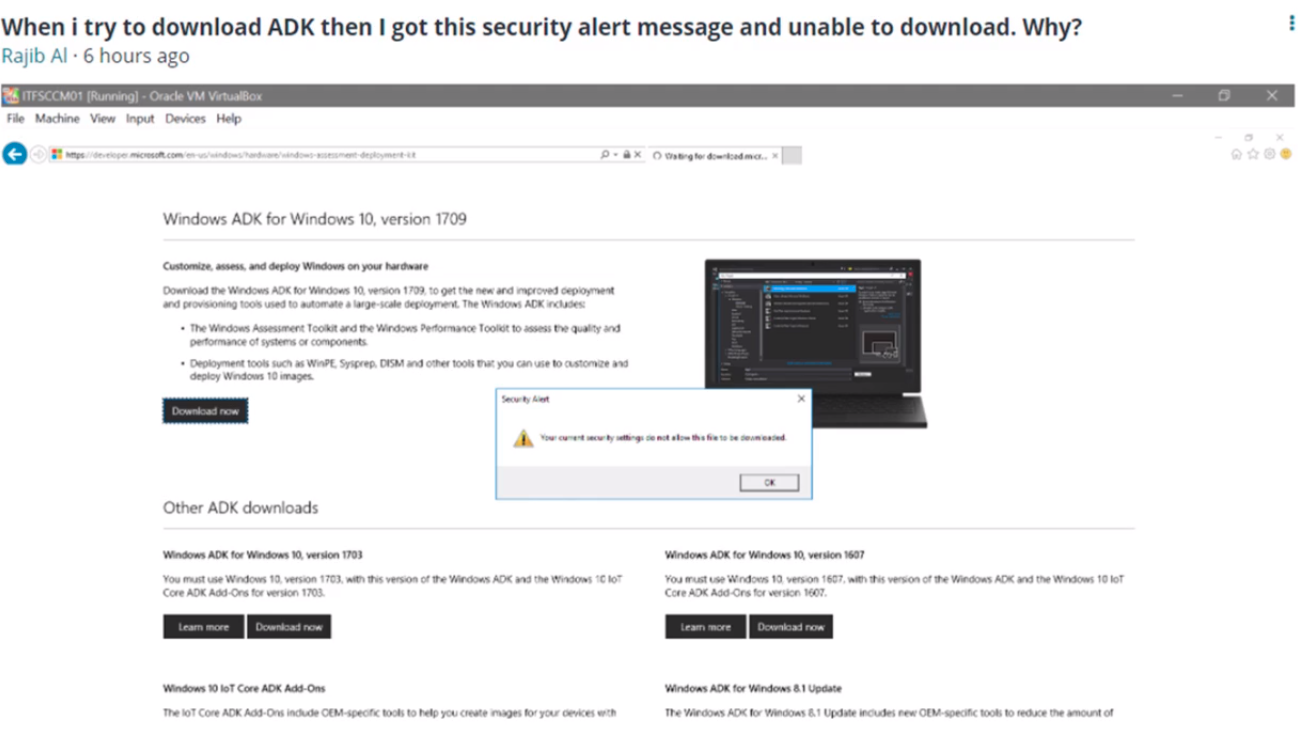Open the browser home icon
Viewport: 1298px width, 744px height.
pos(1237,154)
